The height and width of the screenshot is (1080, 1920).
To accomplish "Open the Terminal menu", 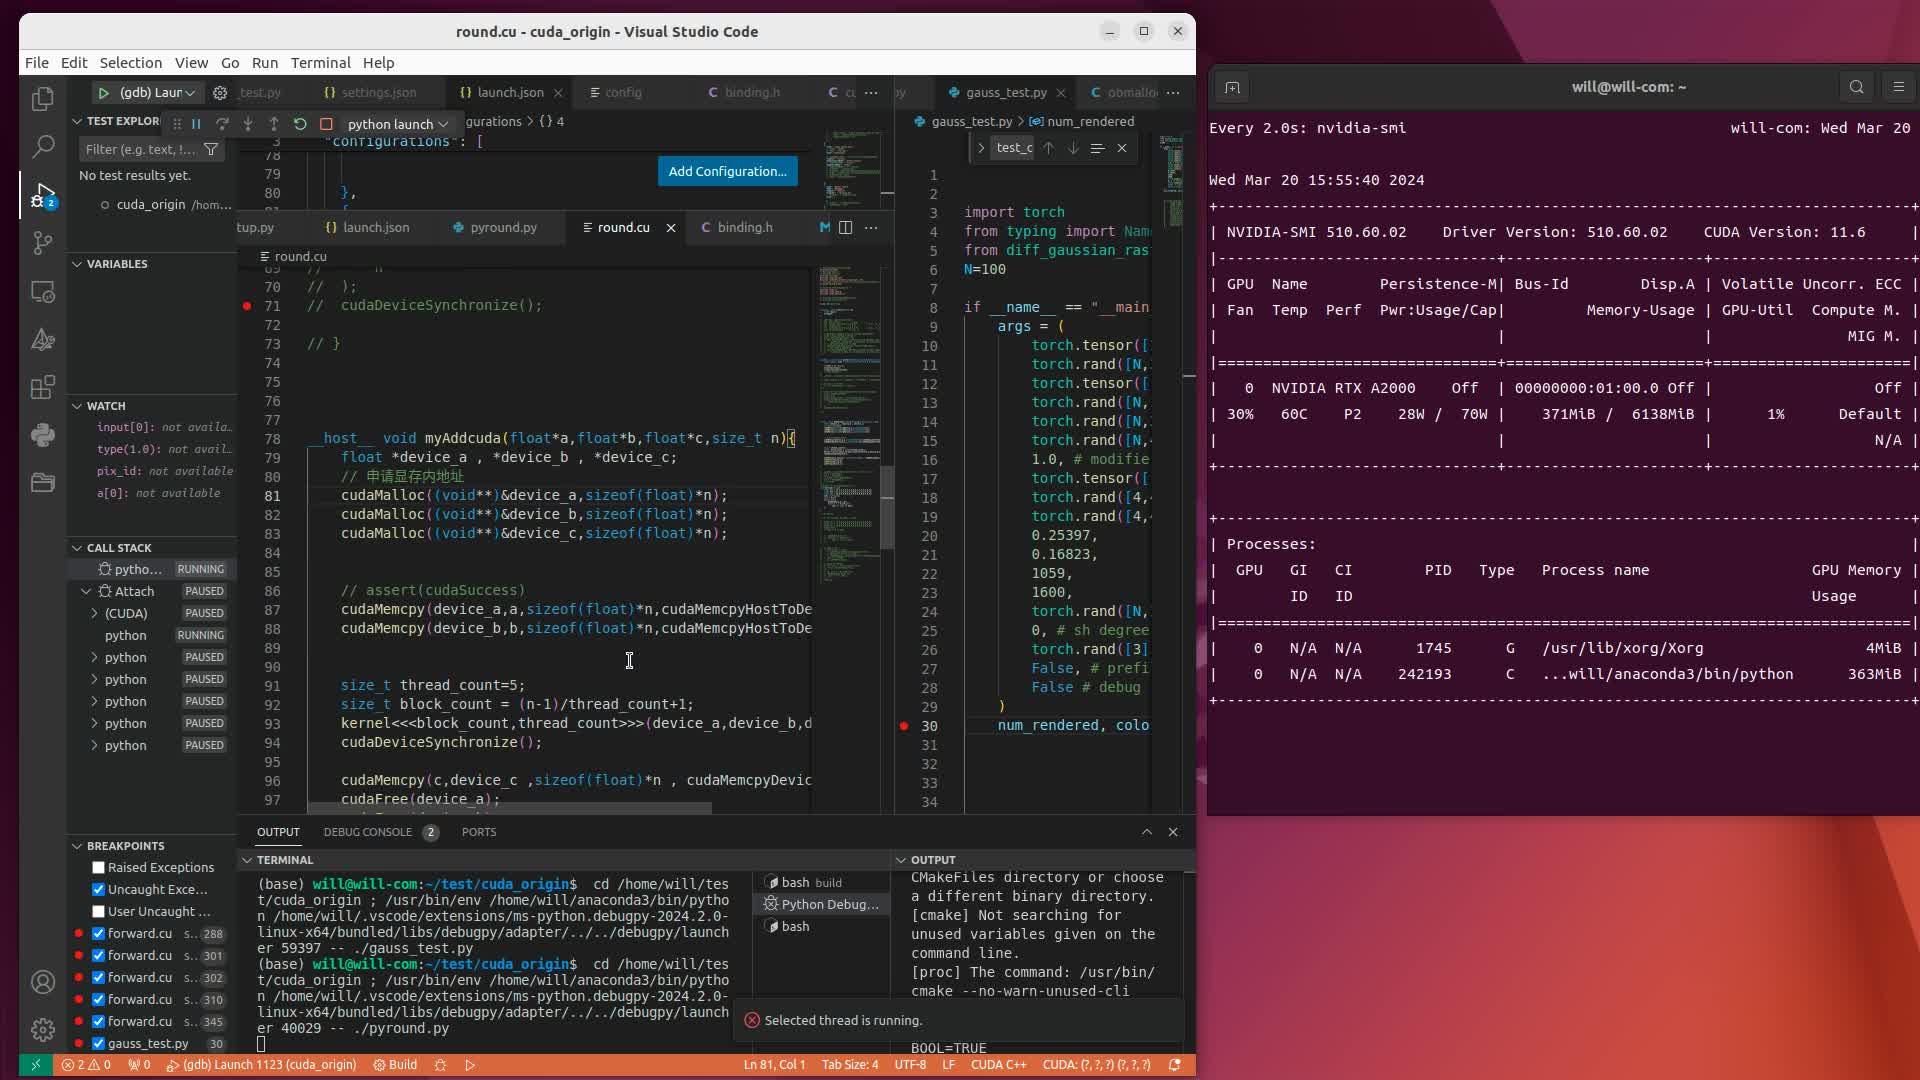I will coord(320,62).
